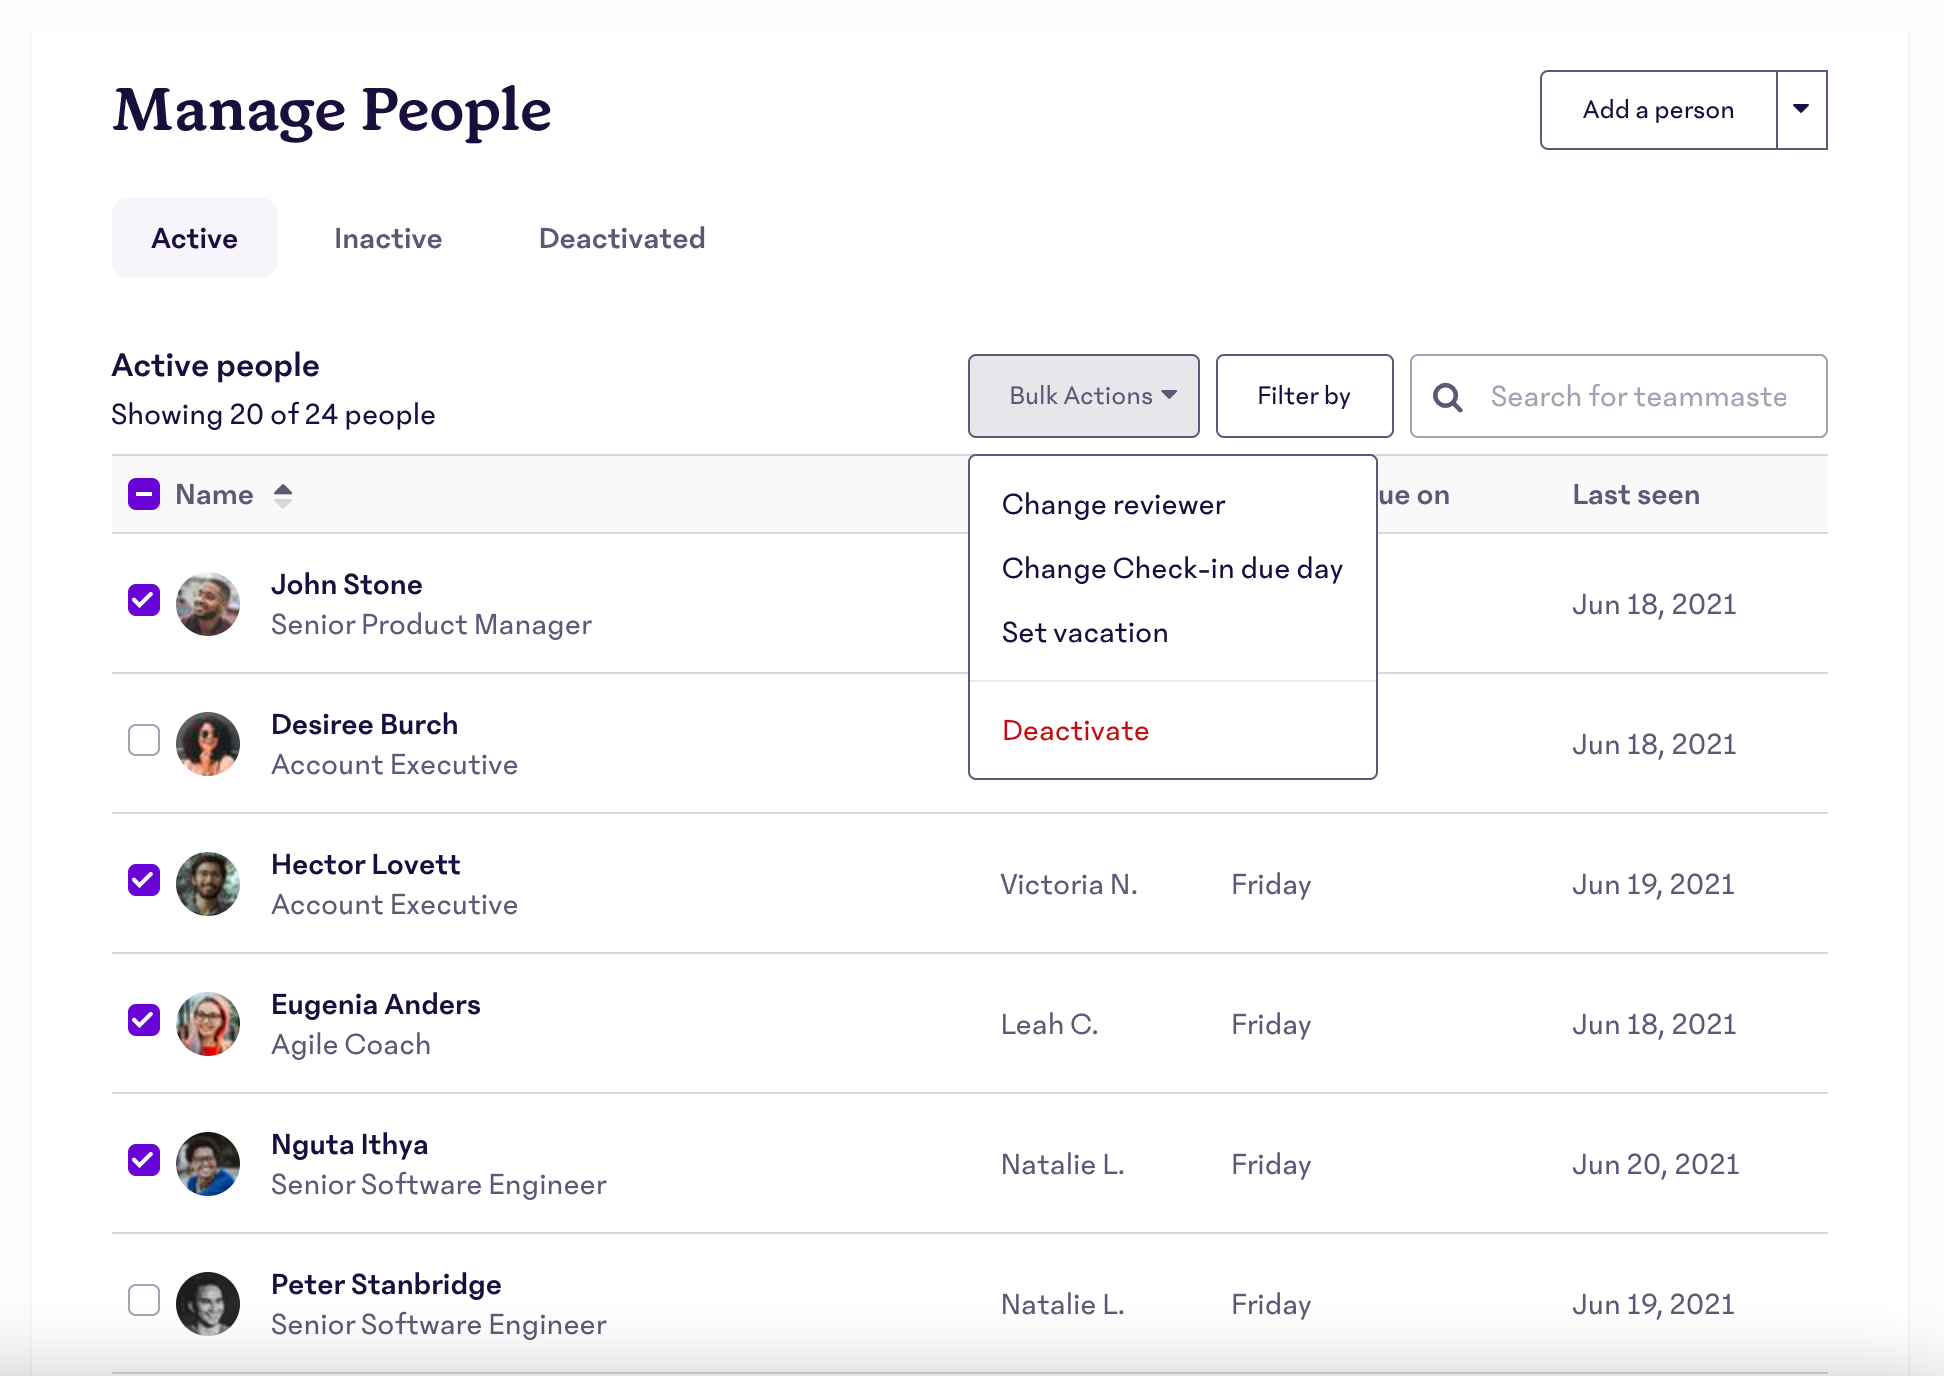Open Nguta Ithya's avatar photo
The width and height of the screenshot is (1944, 1376).
pyautogui.click(x=208, y=1164)
